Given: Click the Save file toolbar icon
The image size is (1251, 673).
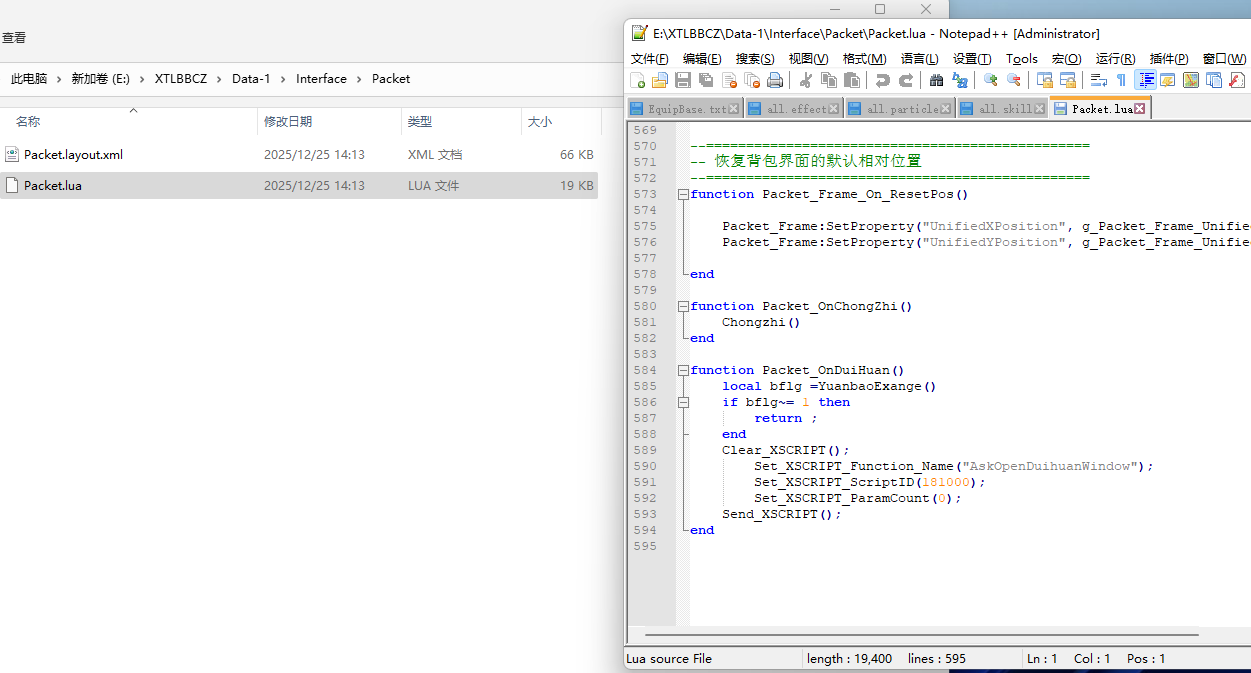Looking at the screenshot, I should tap(683, 80).
